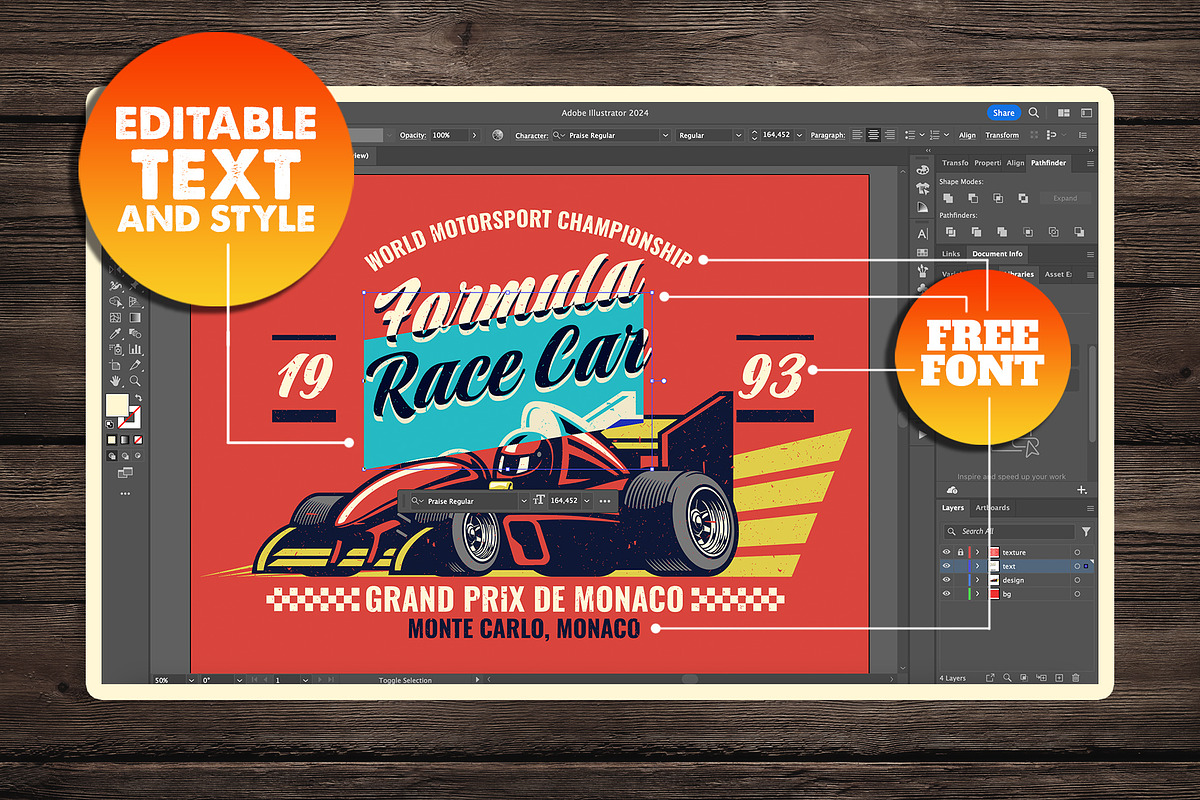Click Crop pathfinder icon
Image resolution: width=1200 pixels, height=800 pixels.
1028,232
